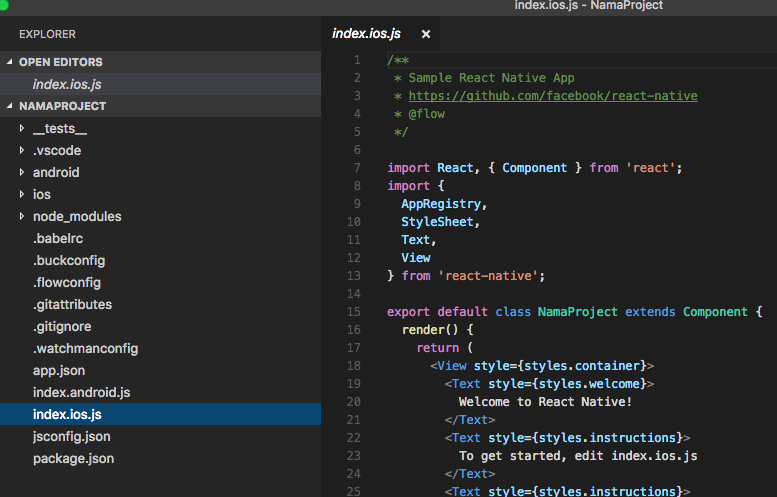
Task: Expand the ios folder arrow
Action: [21, 194]
